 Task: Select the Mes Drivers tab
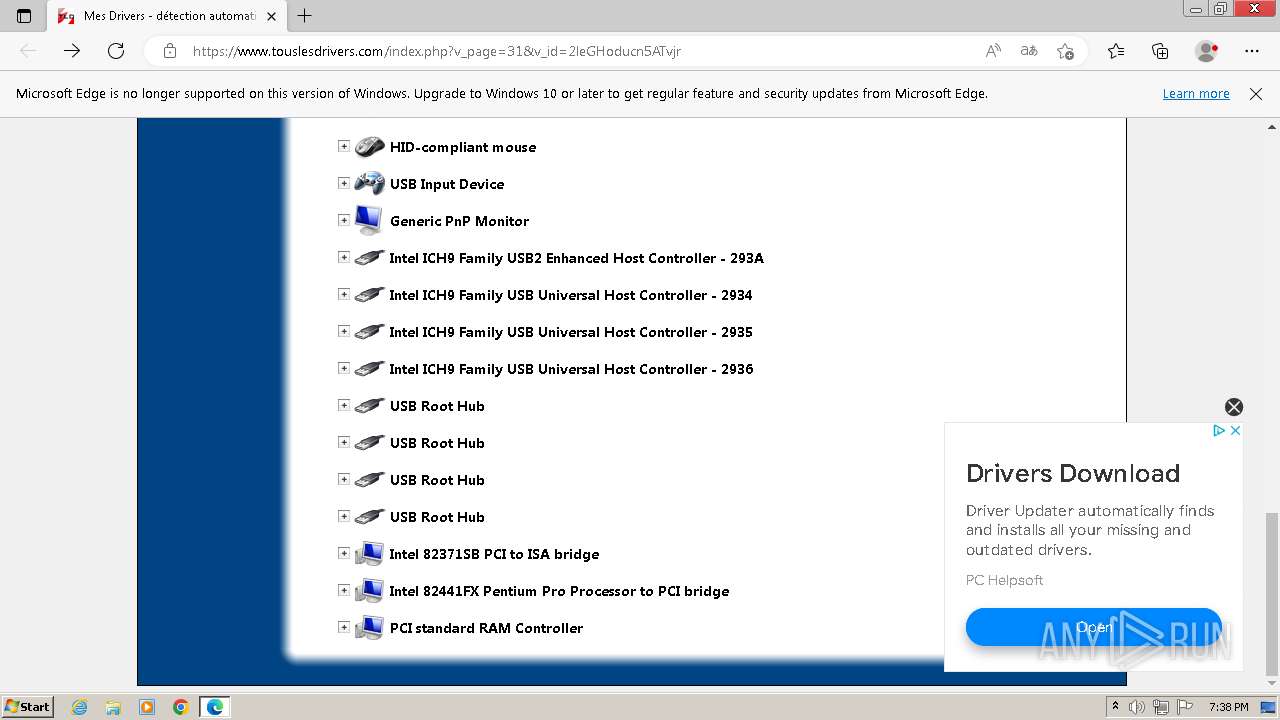click(165, 16)
